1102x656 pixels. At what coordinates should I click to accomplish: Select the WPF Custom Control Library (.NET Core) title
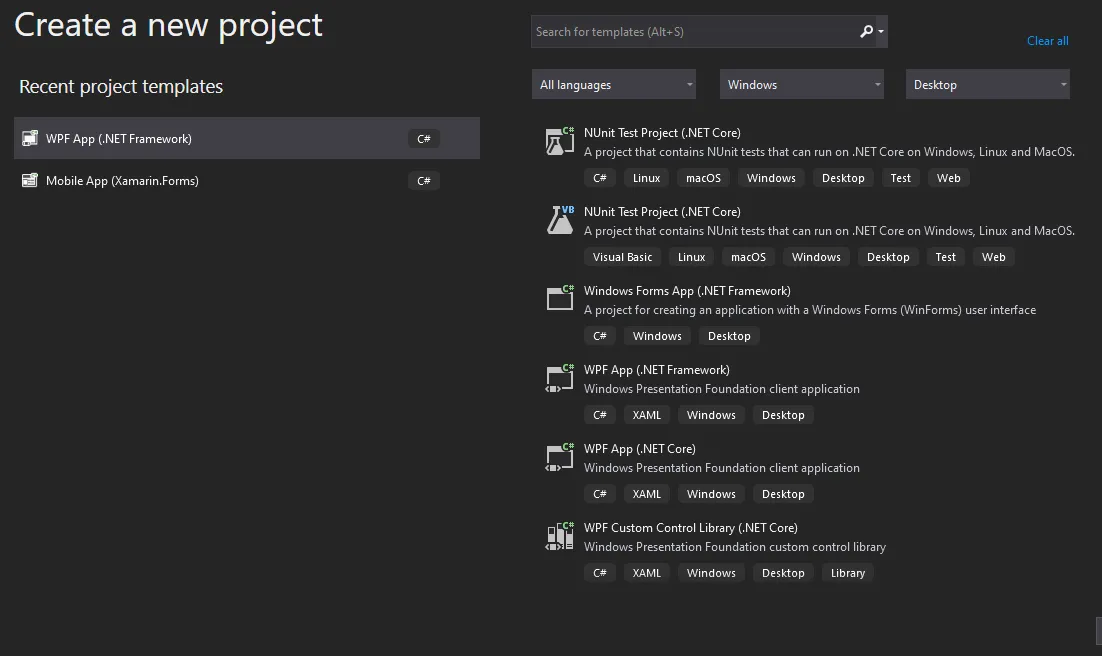(691, 527)
